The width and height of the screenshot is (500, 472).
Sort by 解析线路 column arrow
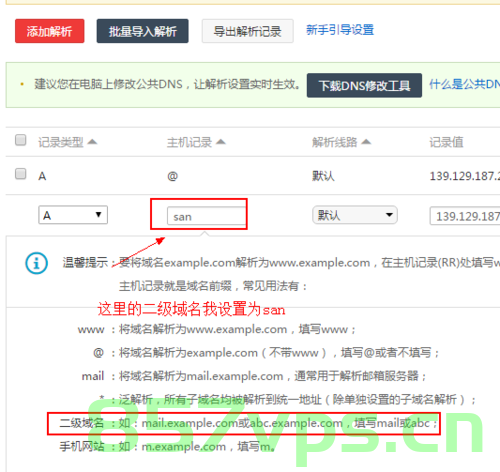point(366,142)
